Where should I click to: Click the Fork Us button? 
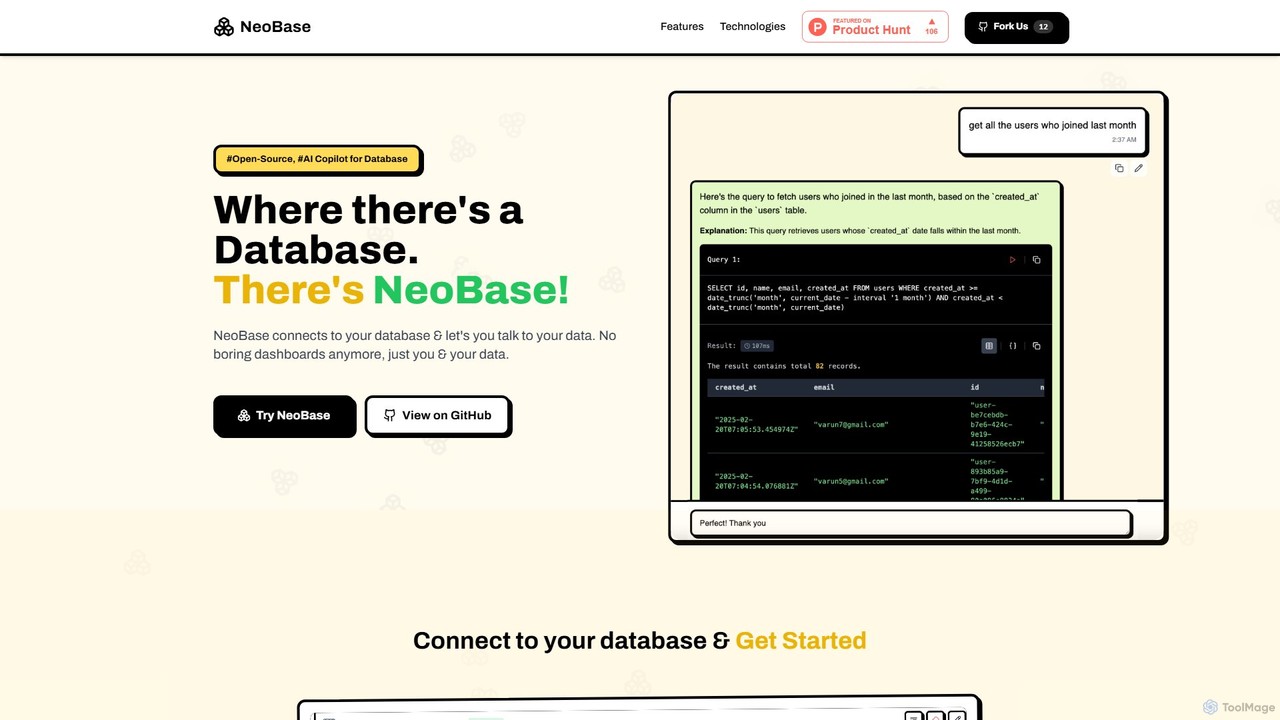point(1016,27)
